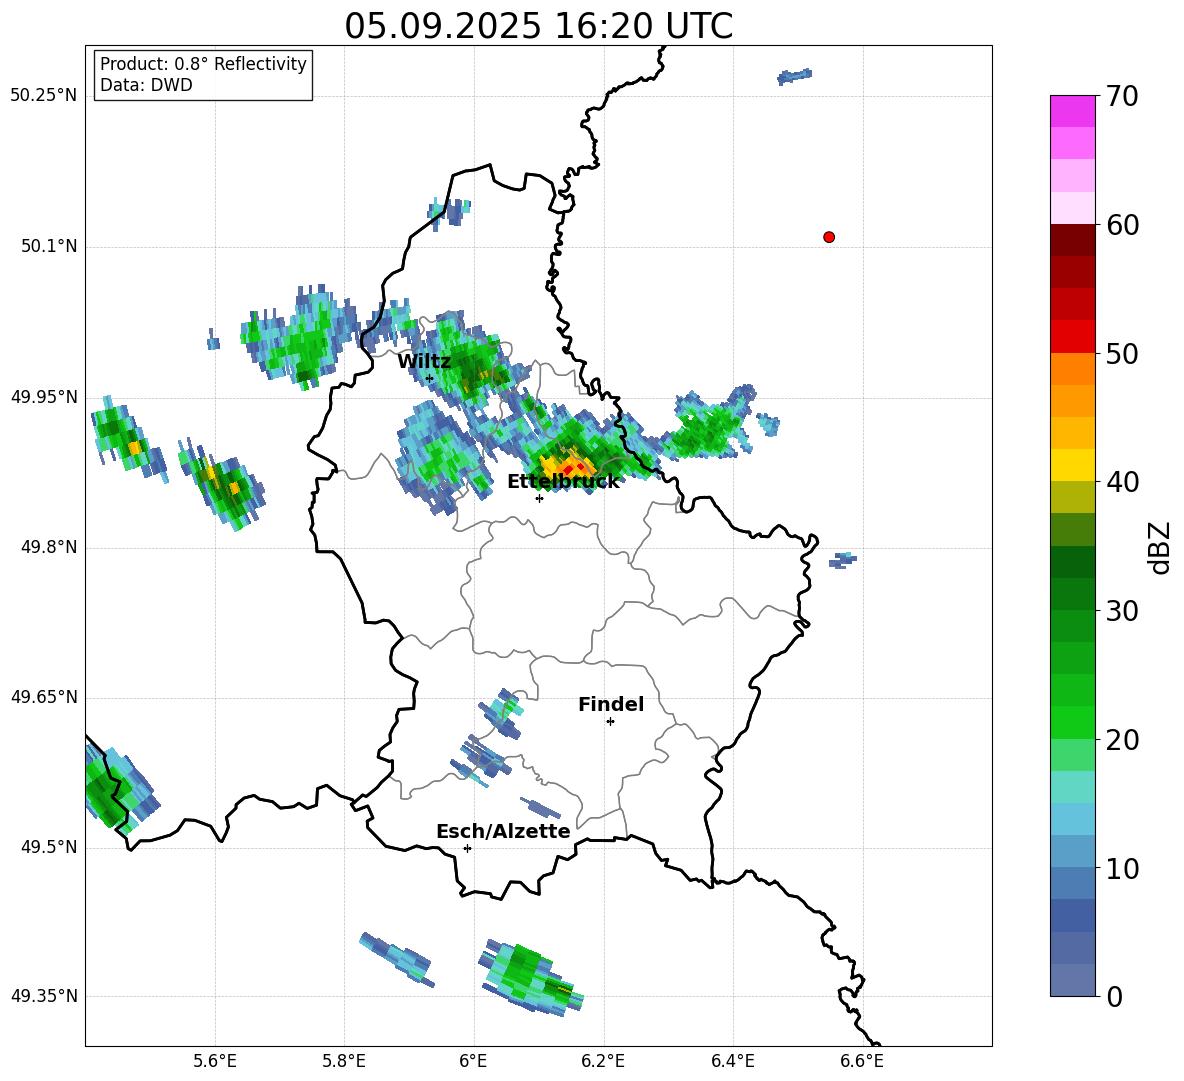Click the yellow colorbar segment above 40
The height and width of the screenshot is (1081, 1184).
(1072, 465)
